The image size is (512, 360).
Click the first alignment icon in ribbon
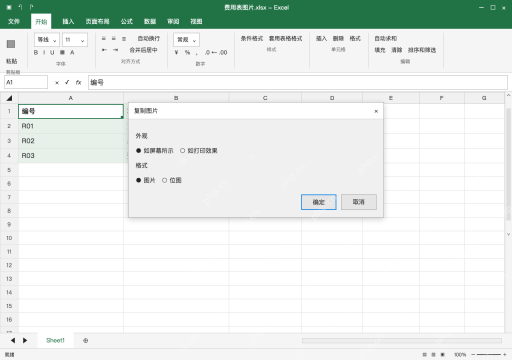point(104,39)
